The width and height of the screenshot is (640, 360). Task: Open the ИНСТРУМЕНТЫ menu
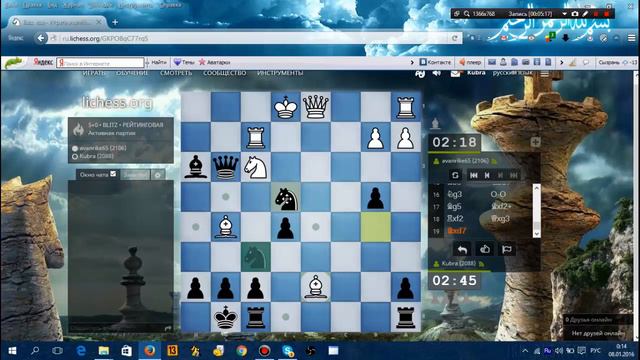(x=280, y=73)
